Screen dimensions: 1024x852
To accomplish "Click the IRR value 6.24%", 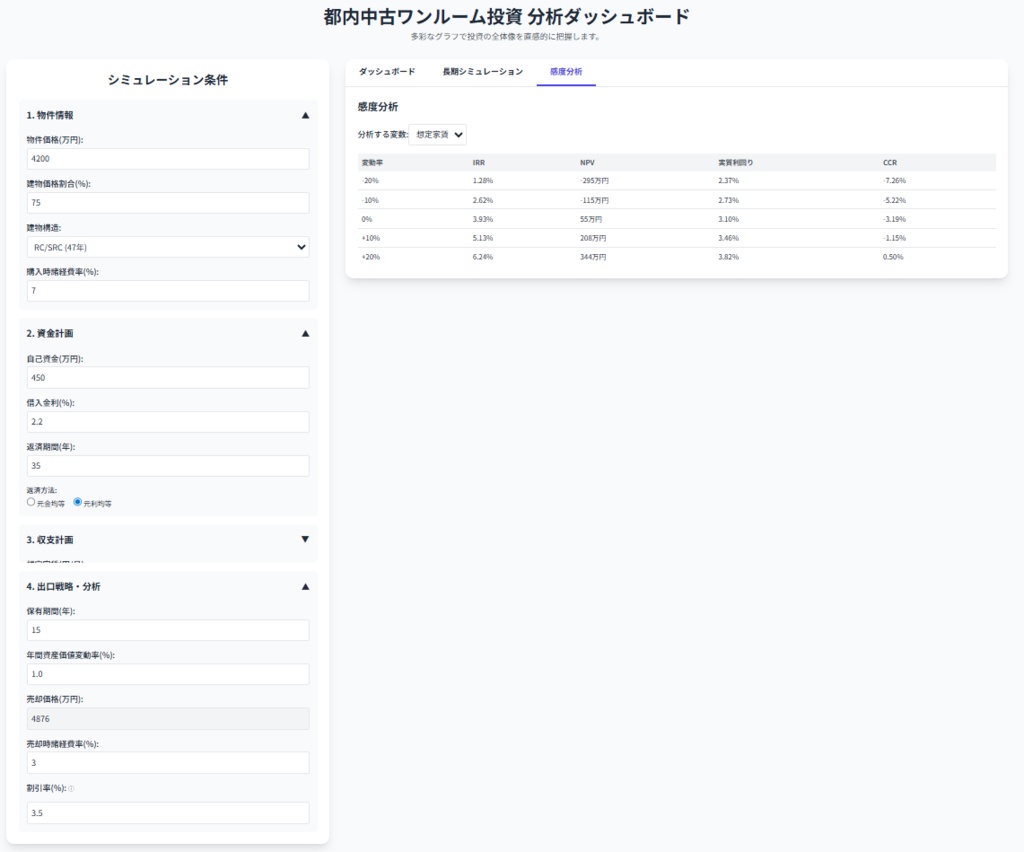I will point(483,257).
